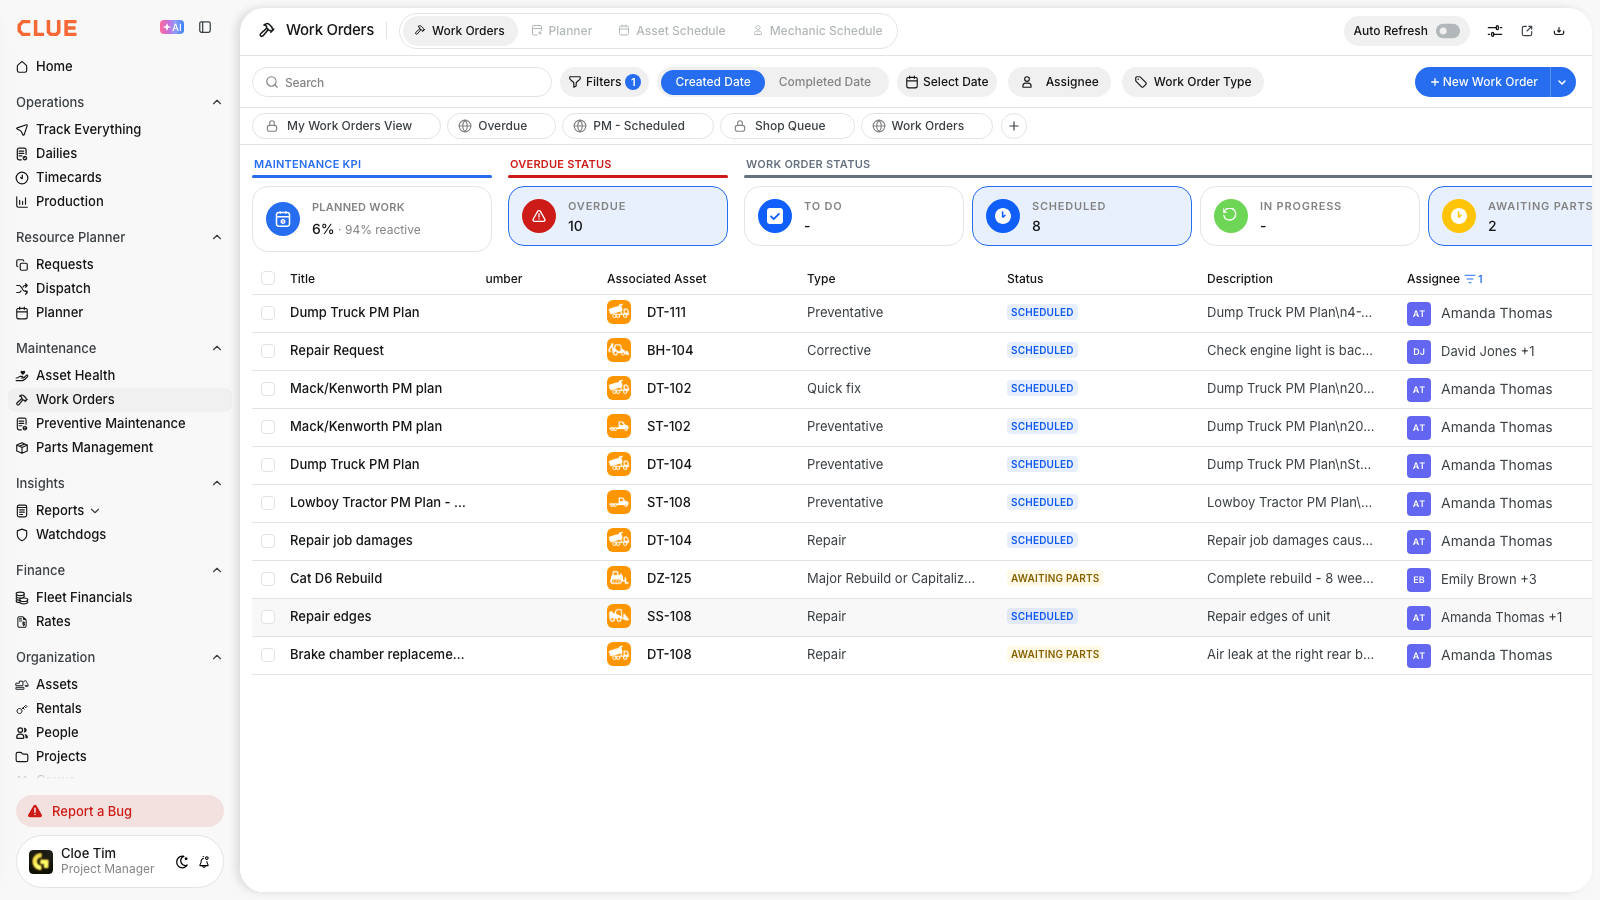Image resolution: width=1600 pixels, height=900 pixels.
Task: Open Preventive Maintenance in sidebar
Action: pos(111,423)
